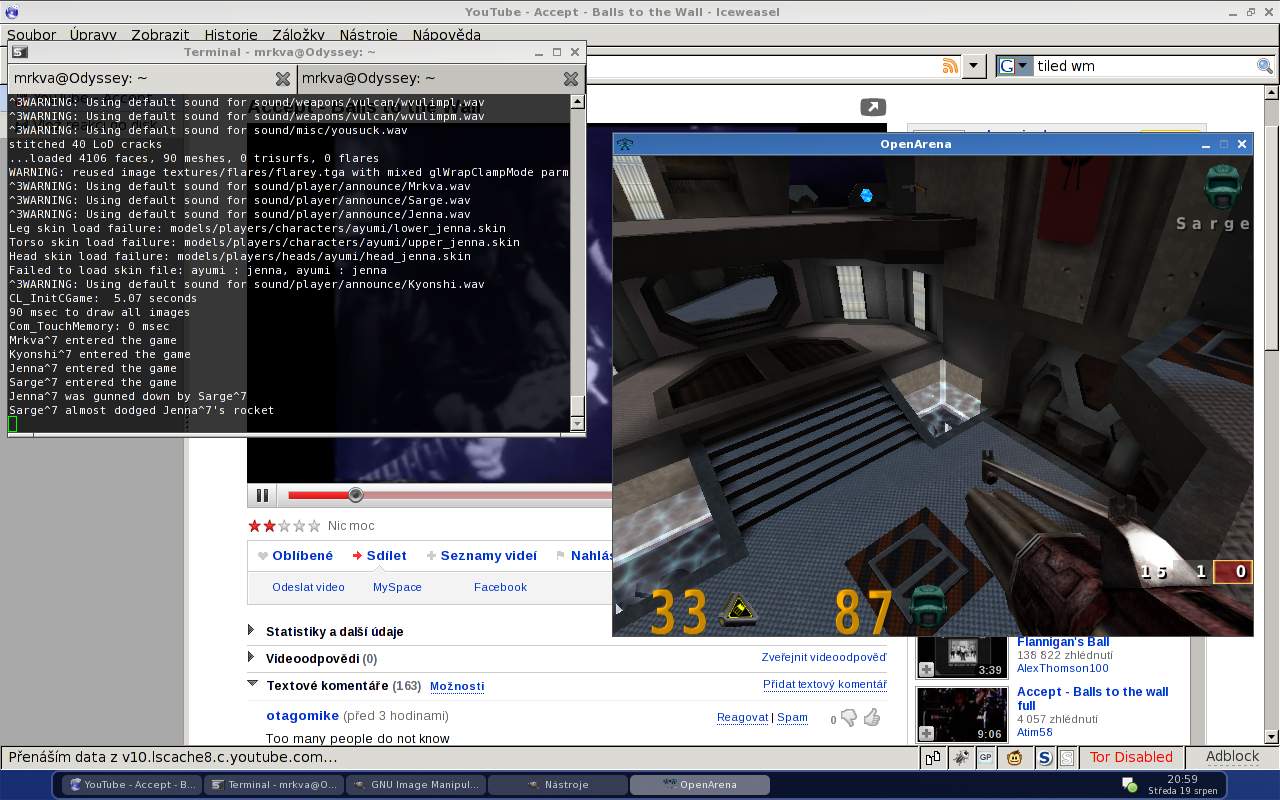Open the Nápověda menu
The width and height of the screenshot is (1280, 800).
click(x=446, y=35)
